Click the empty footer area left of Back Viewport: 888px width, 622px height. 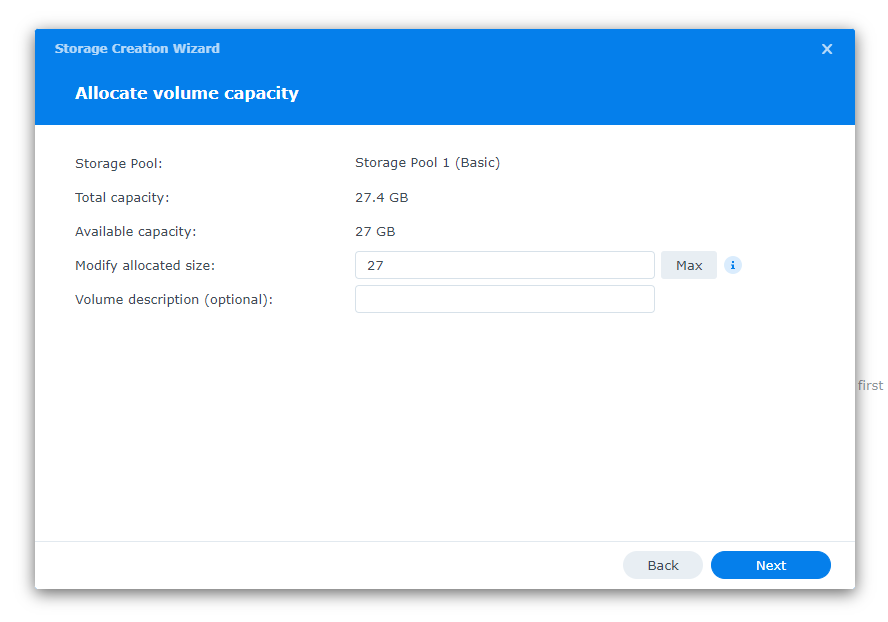[320, 565]
